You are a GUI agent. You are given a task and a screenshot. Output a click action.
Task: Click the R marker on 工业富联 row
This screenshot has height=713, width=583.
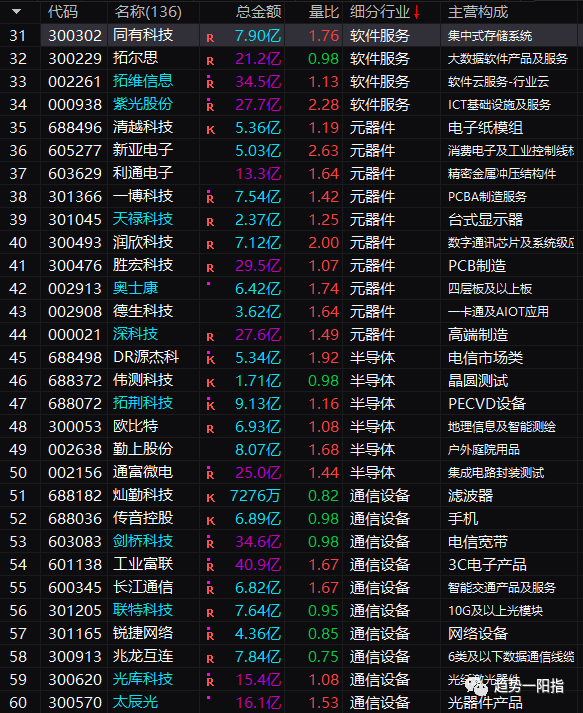210,567
